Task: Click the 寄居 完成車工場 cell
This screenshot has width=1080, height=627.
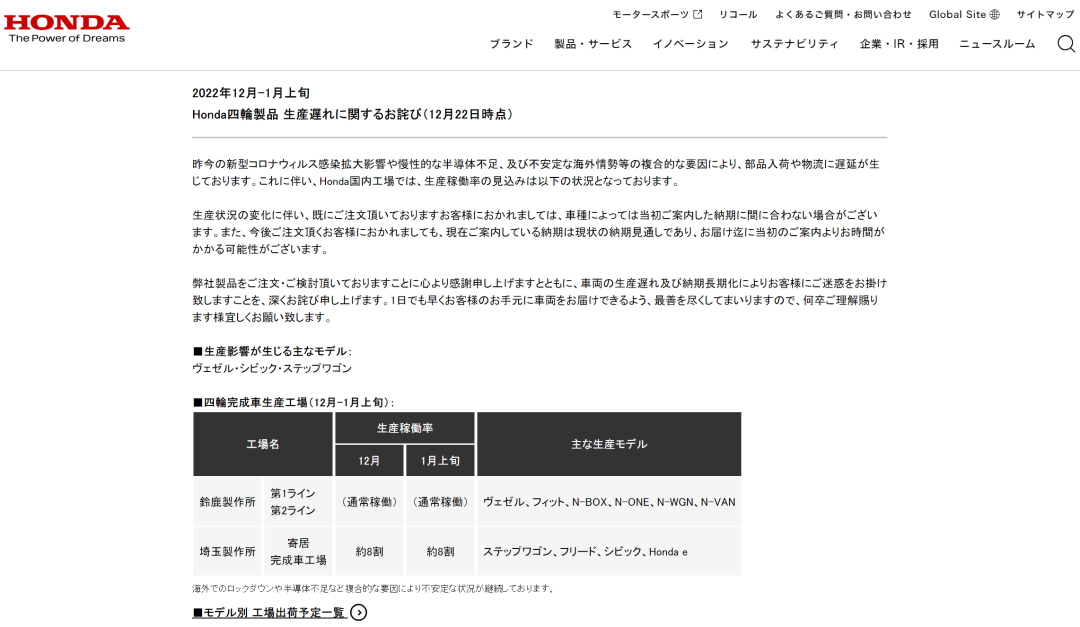Action: click(x=298, y=552)
